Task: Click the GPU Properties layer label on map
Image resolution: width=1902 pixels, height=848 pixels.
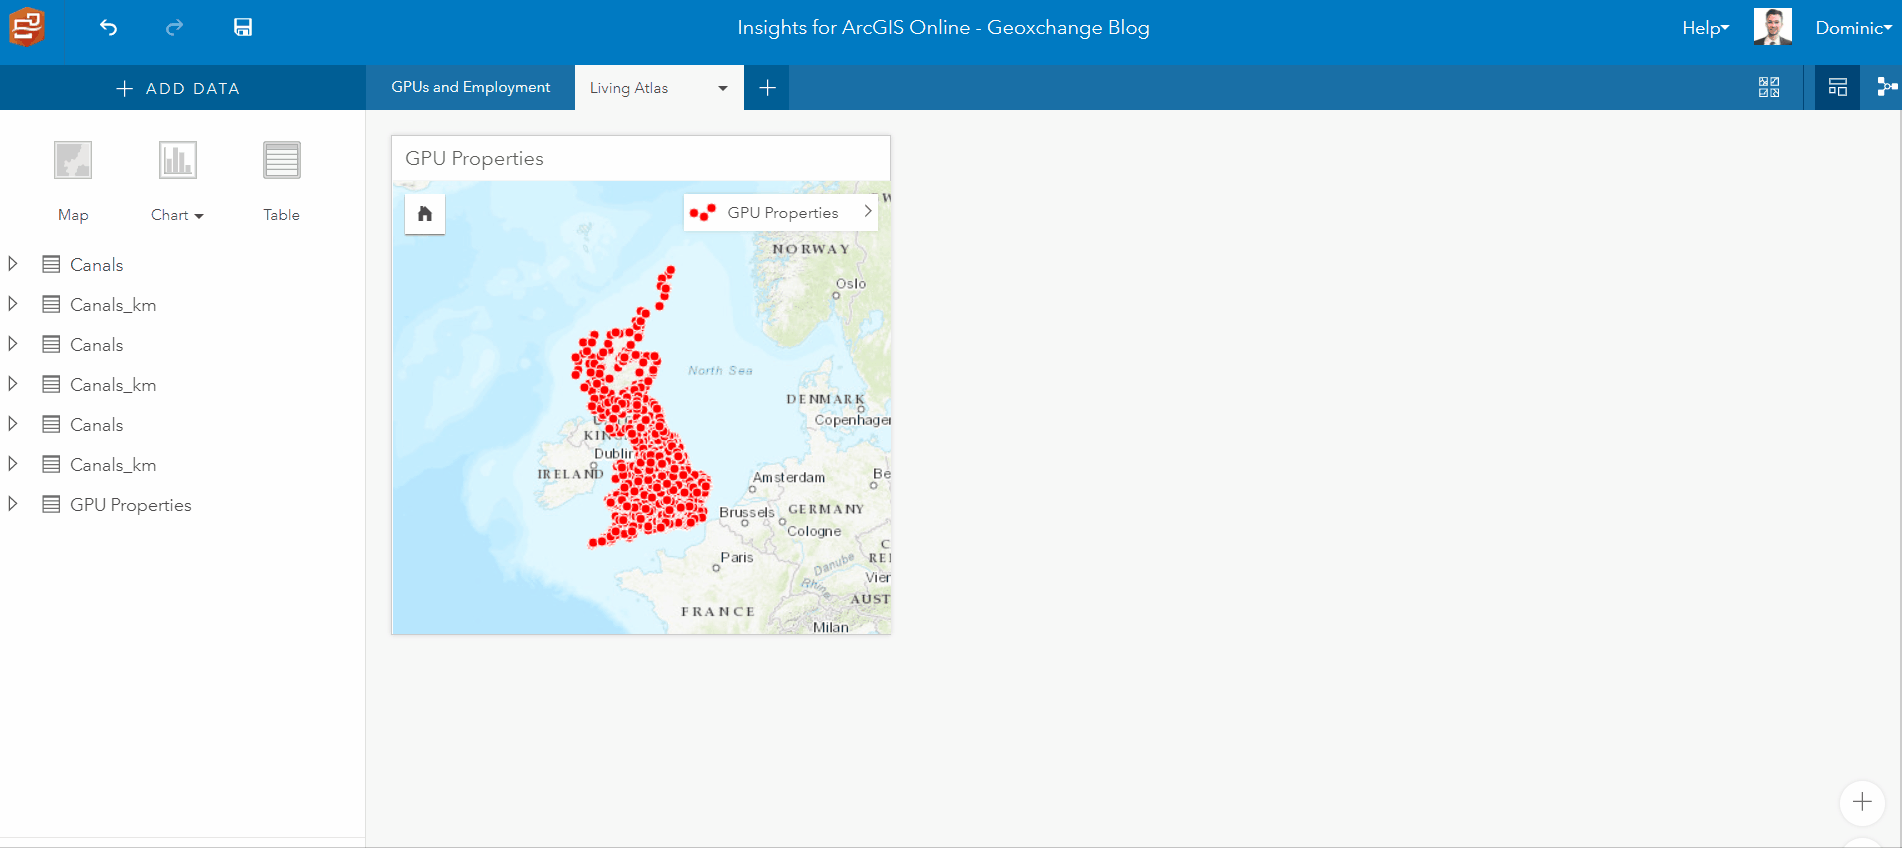Action: click(783, 213)
